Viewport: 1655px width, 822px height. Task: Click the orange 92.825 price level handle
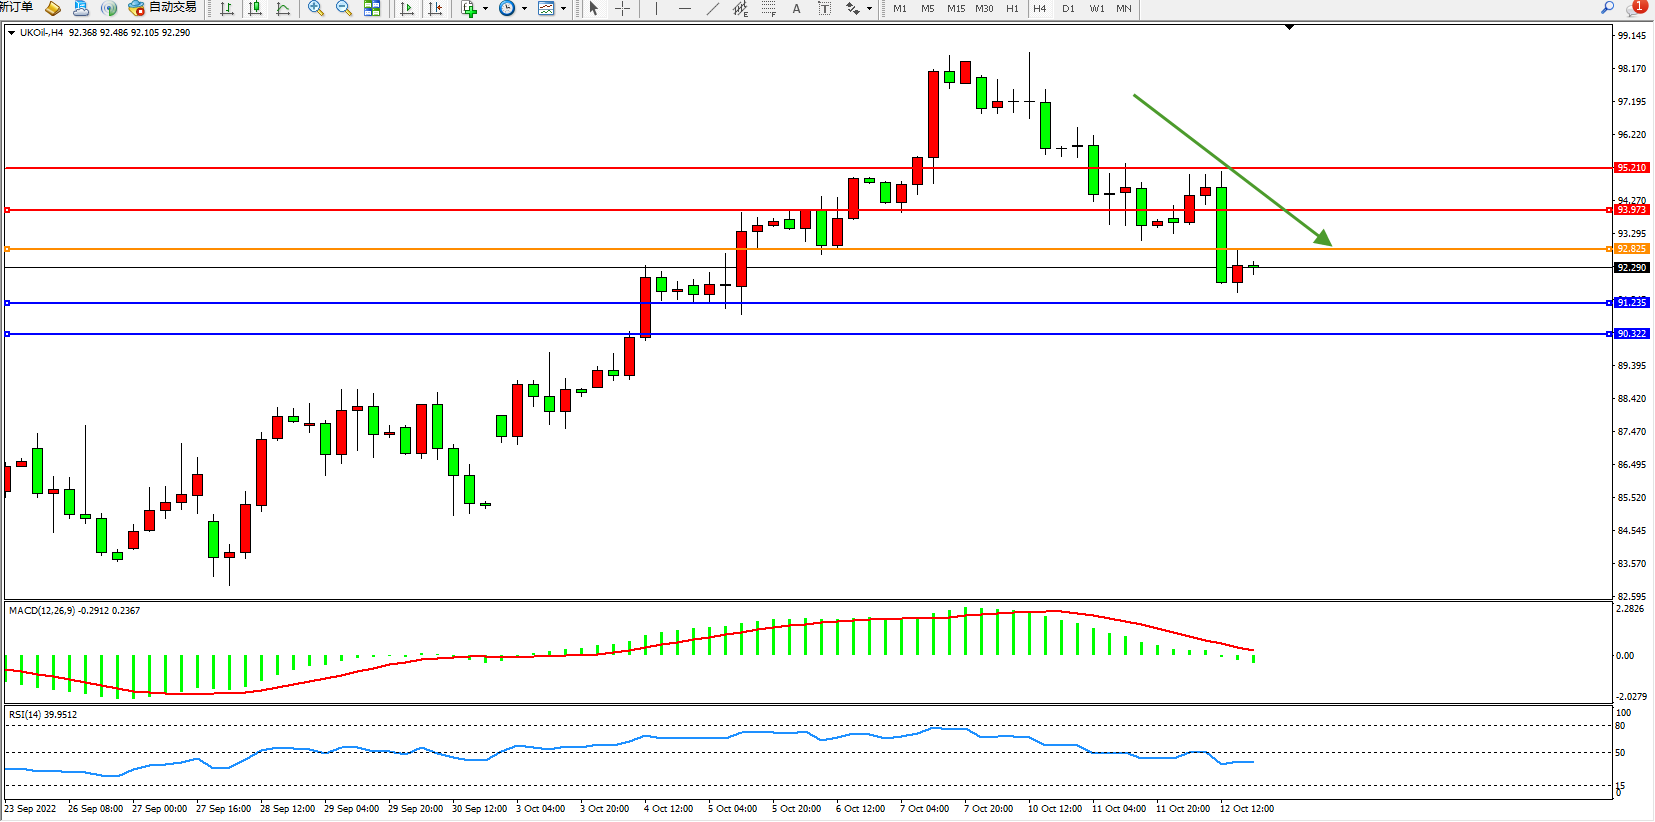(8, 249)
